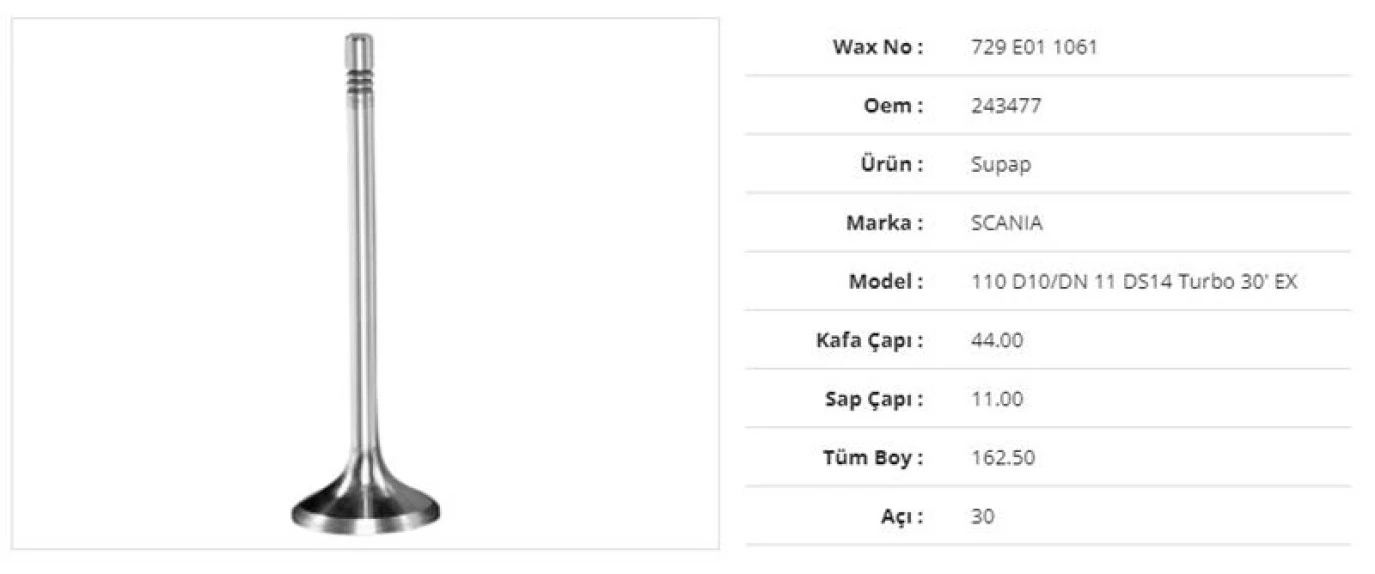
Task: Click the SCANIA brand value
Action: pos(1007,223)
